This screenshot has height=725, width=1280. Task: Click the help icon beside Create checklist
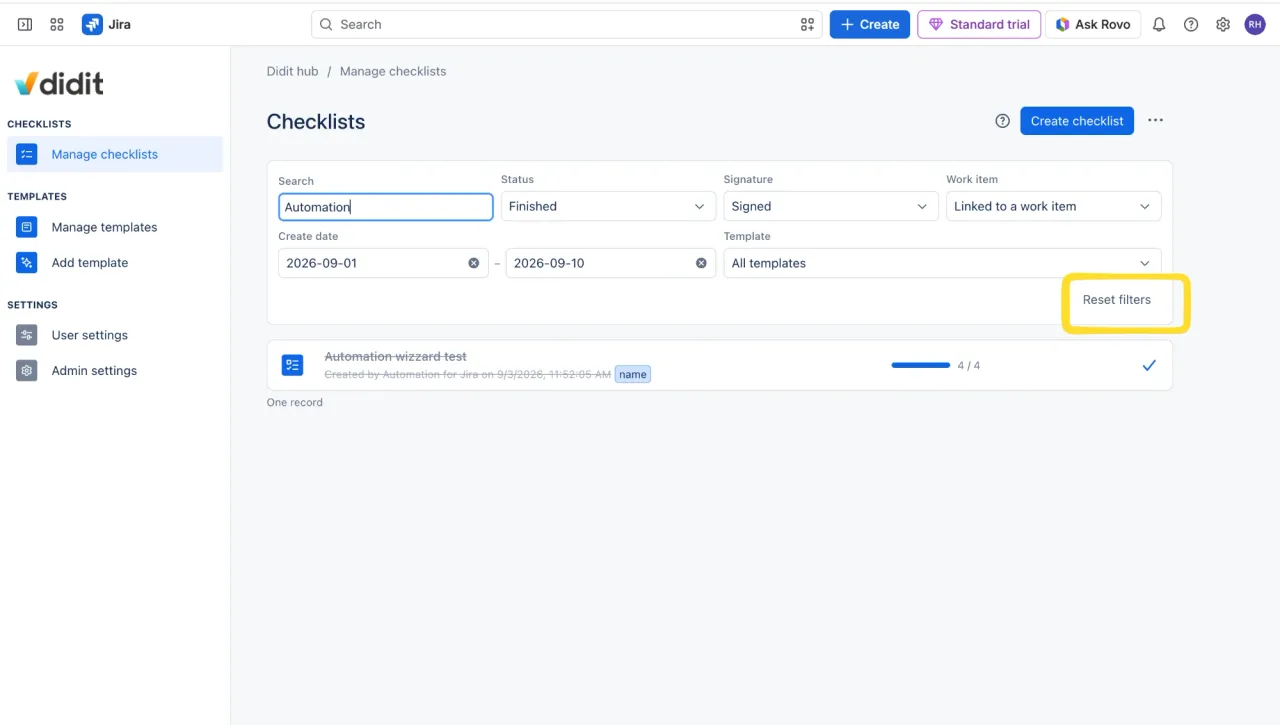[1002, 121]
